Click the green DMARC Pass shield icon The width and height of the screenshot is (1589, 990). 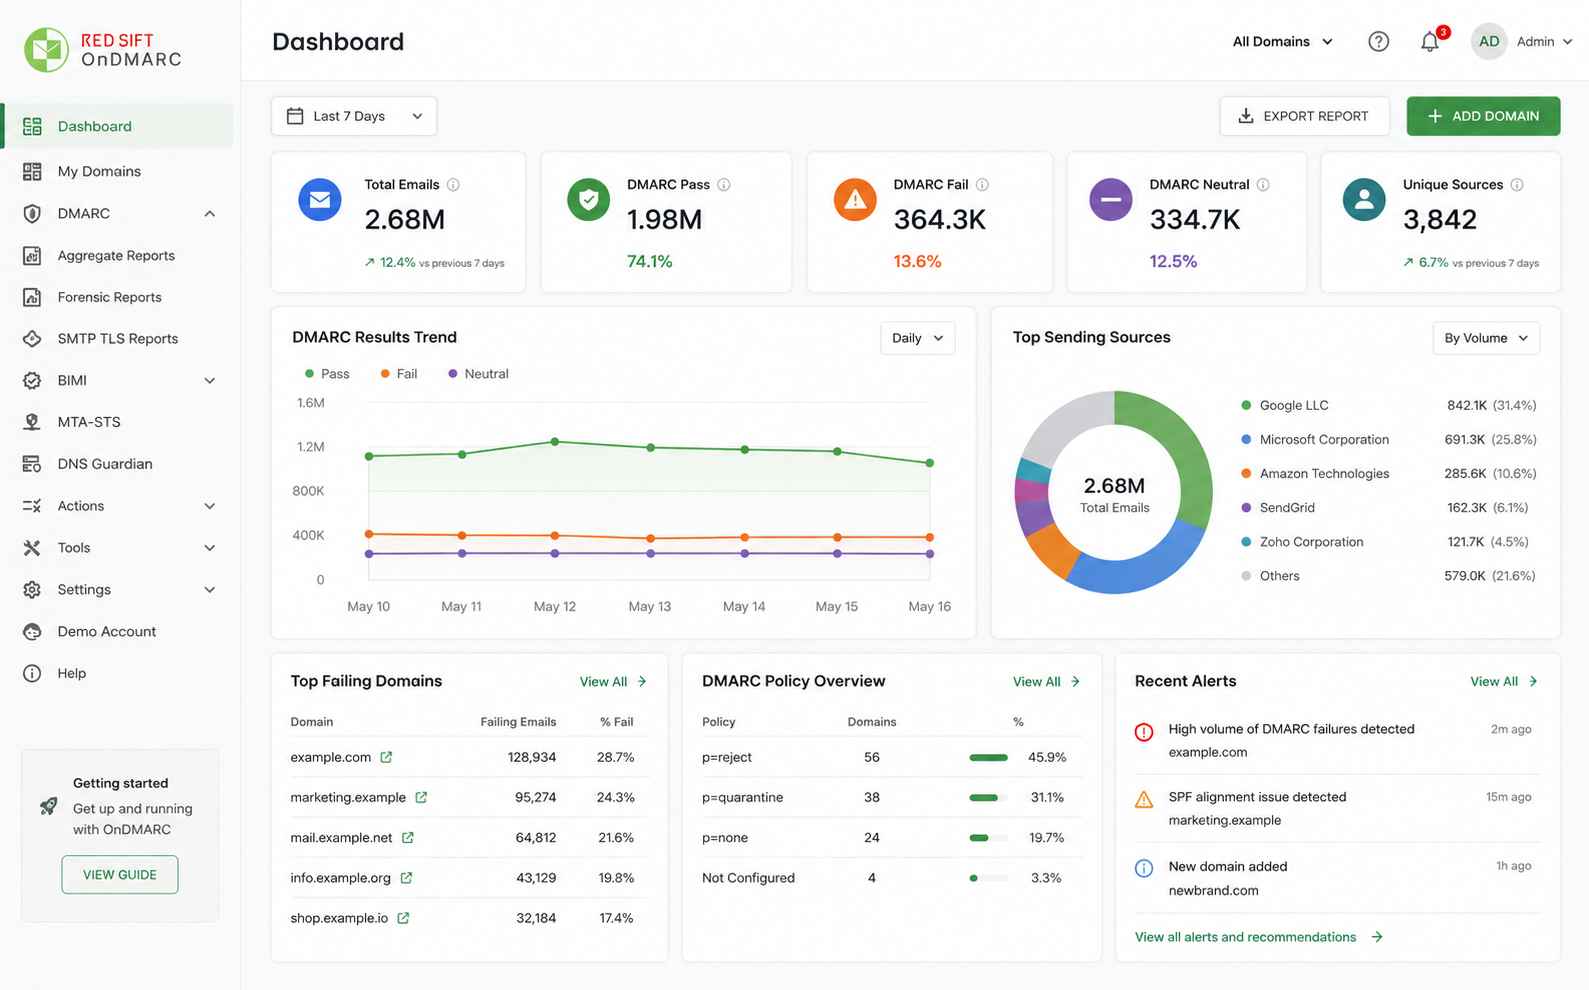pyautogui.click(x=588, y=199)
